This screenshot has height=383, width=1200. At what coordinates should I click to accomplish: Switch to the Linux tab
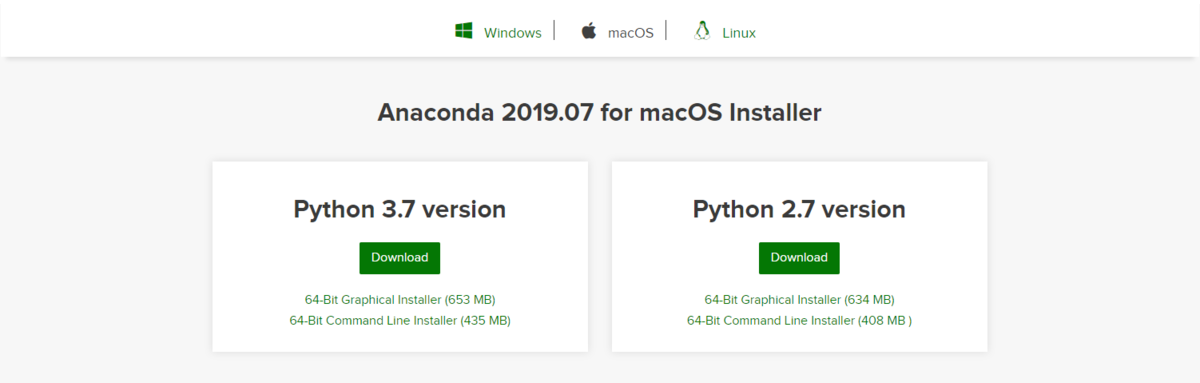pyautogui.click(x=739, y=32)
